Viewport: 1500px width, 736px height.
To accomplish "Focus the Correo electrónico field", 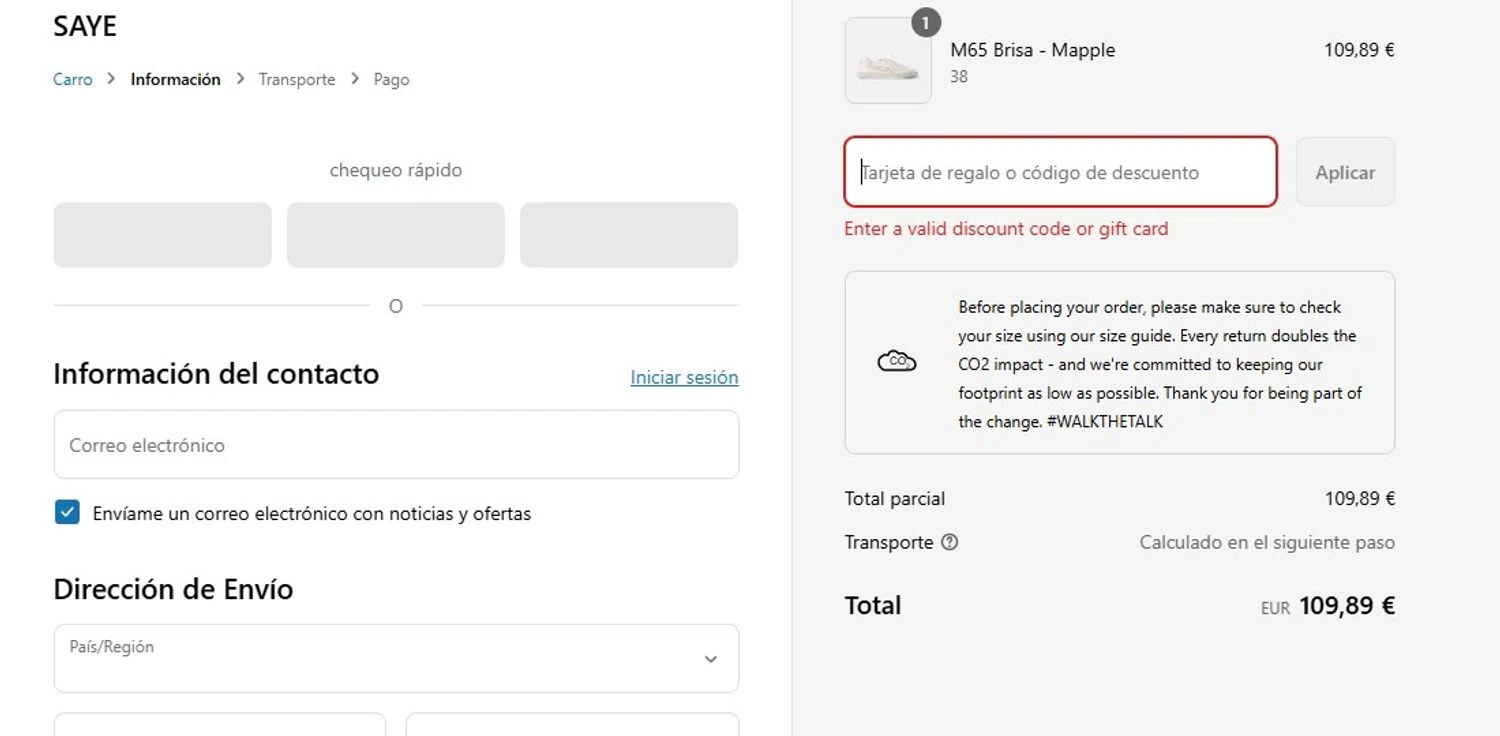I will coord(396,444).
